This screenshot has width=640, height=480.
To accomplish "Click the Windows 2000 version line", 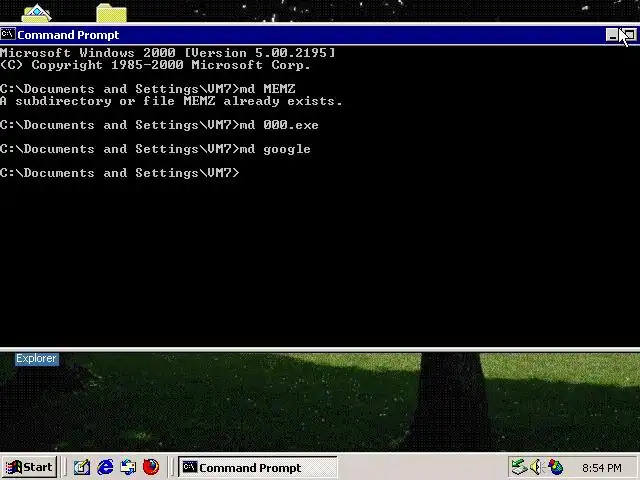I will tap(168, 53).
